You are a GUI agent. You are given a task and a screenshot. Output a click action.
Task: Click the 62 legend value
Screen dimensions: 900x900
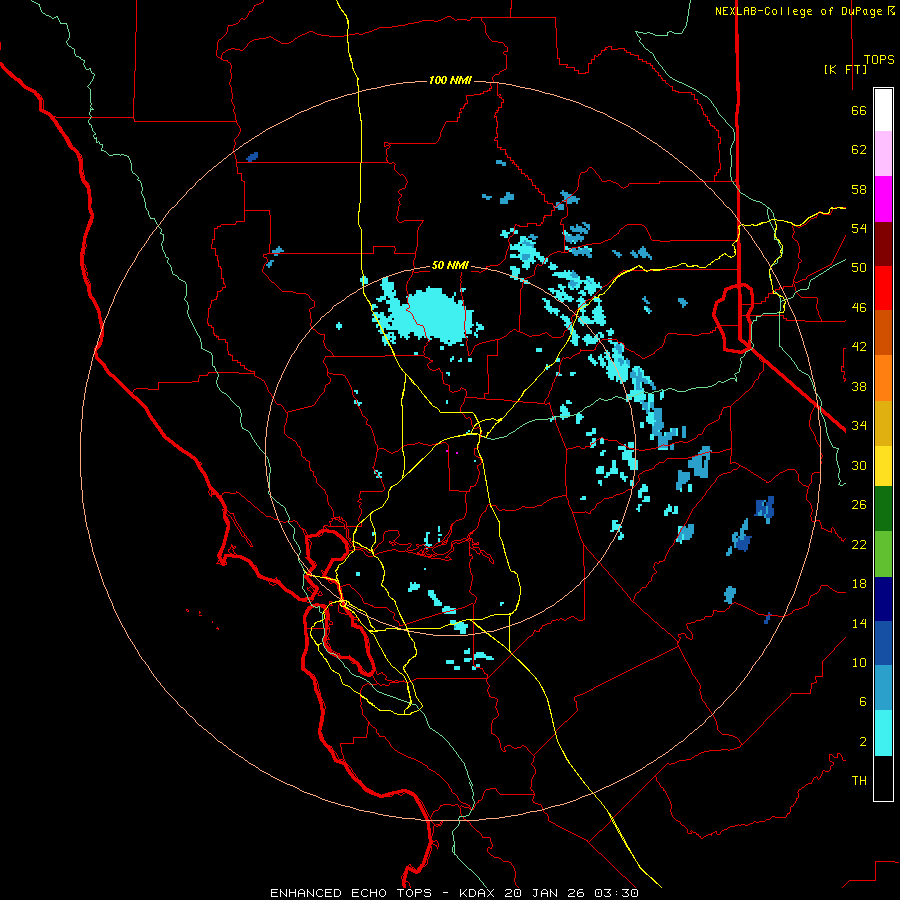pos(859,150)
